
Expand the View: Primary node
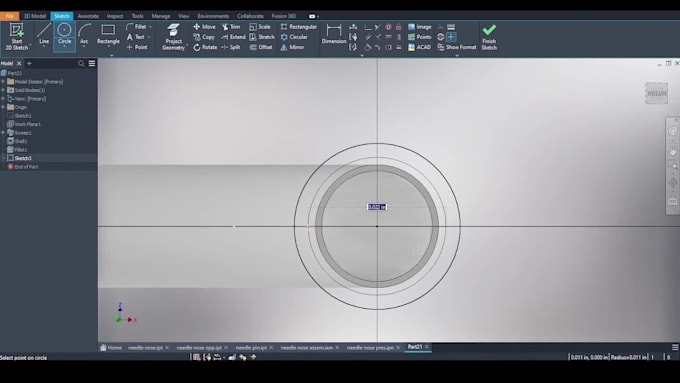[3, 98]
